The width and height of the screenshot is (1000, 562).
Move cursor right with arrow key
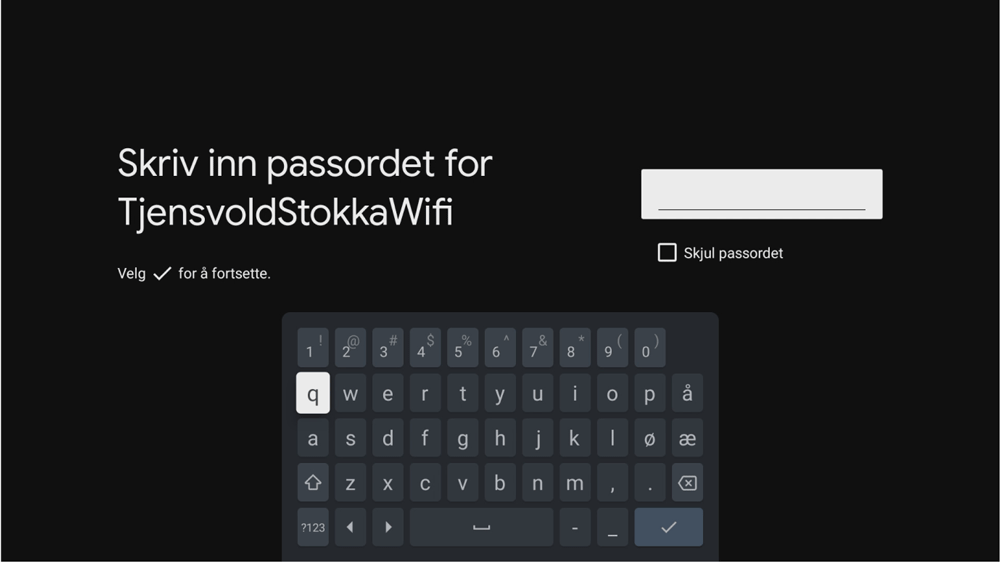tap(388, 528)
